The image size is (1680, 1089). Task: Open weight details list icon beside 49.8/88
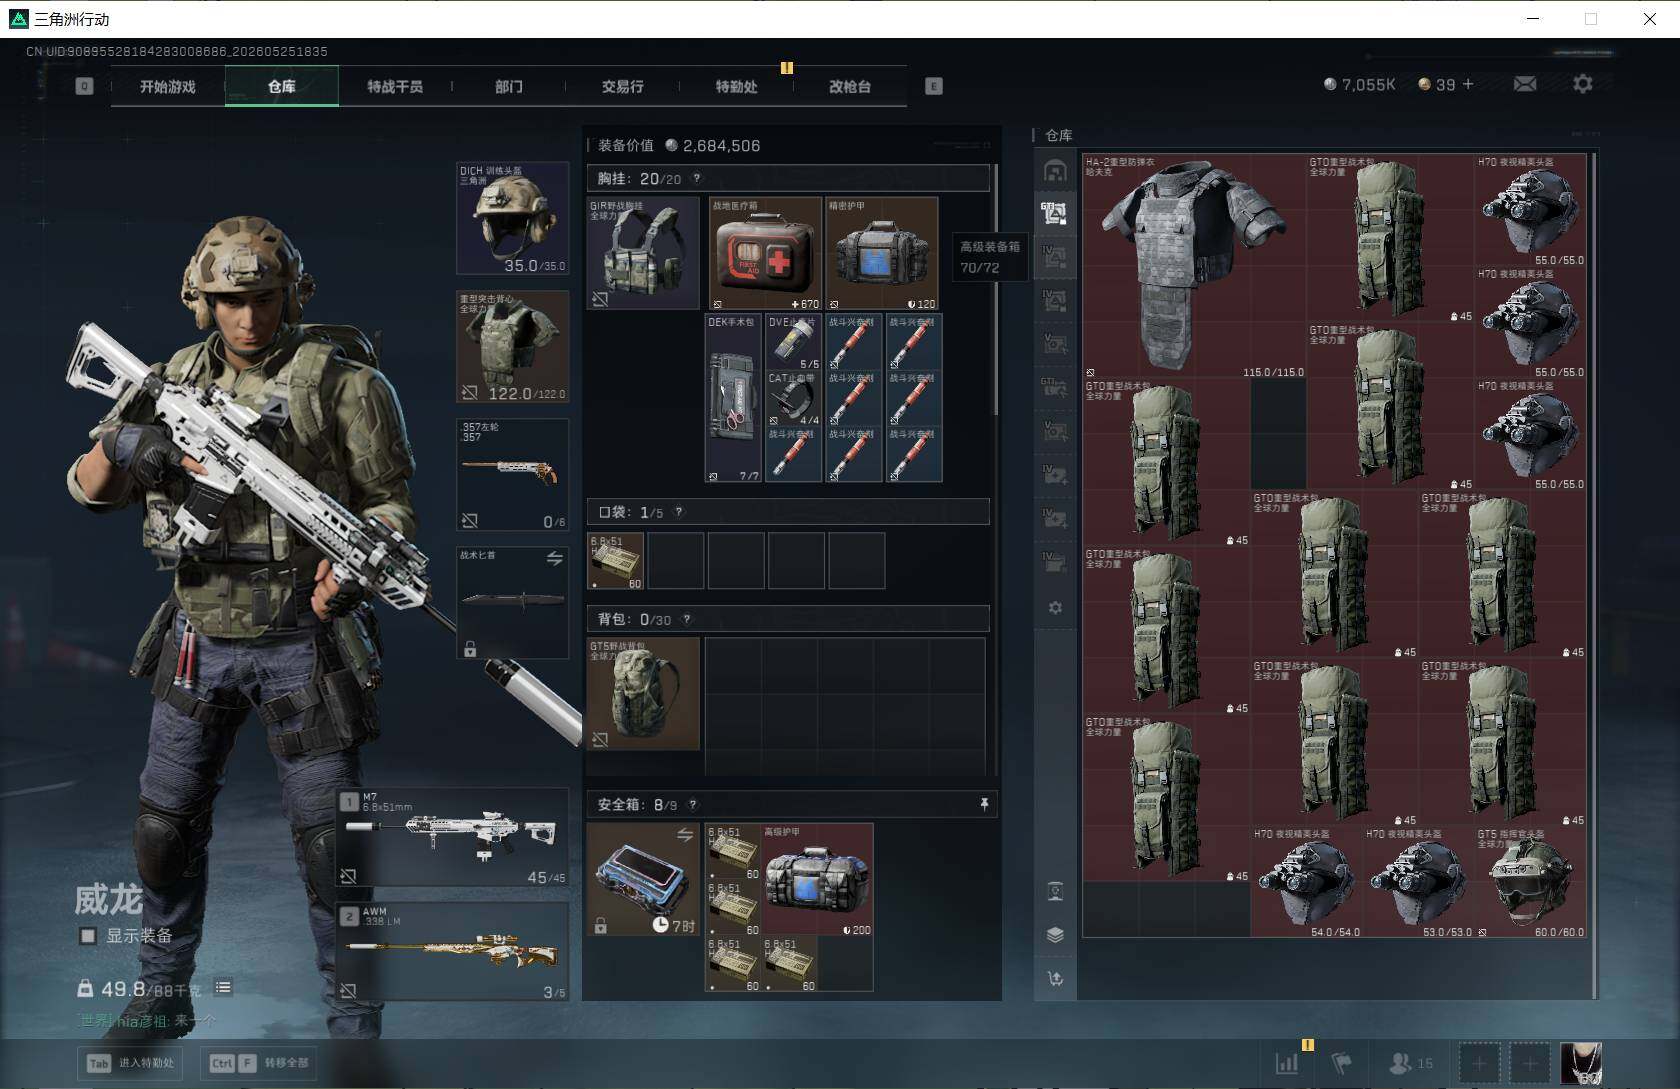point(223,987)
